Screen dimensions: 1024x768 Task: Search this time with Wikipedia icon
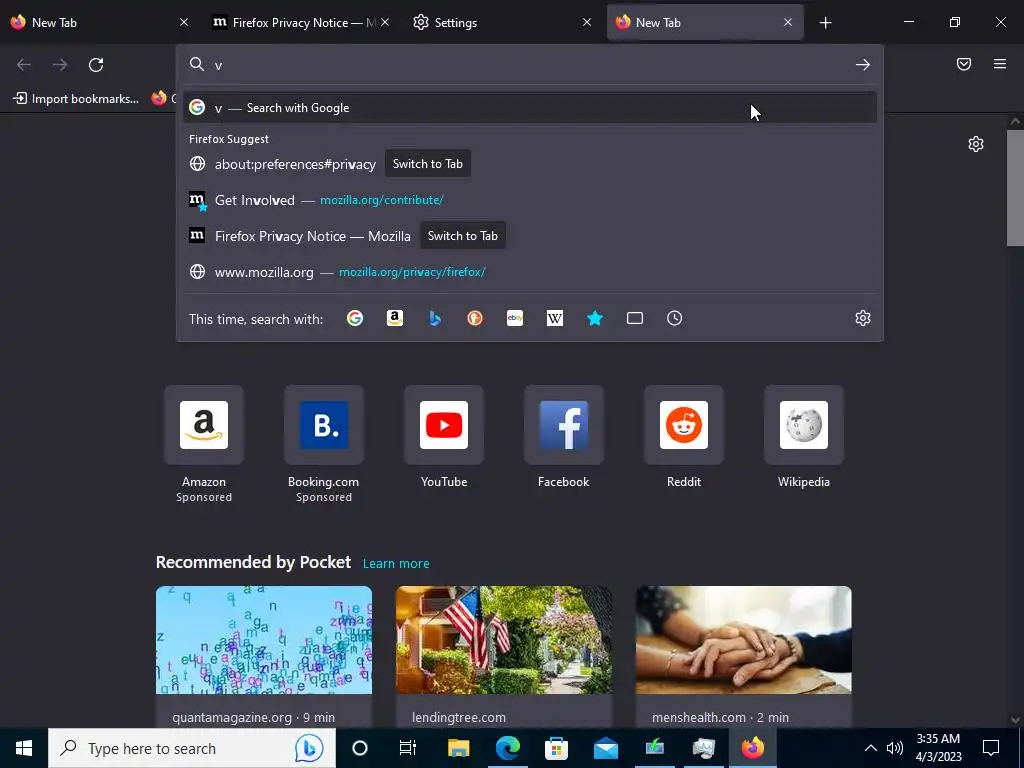(554, 319)
